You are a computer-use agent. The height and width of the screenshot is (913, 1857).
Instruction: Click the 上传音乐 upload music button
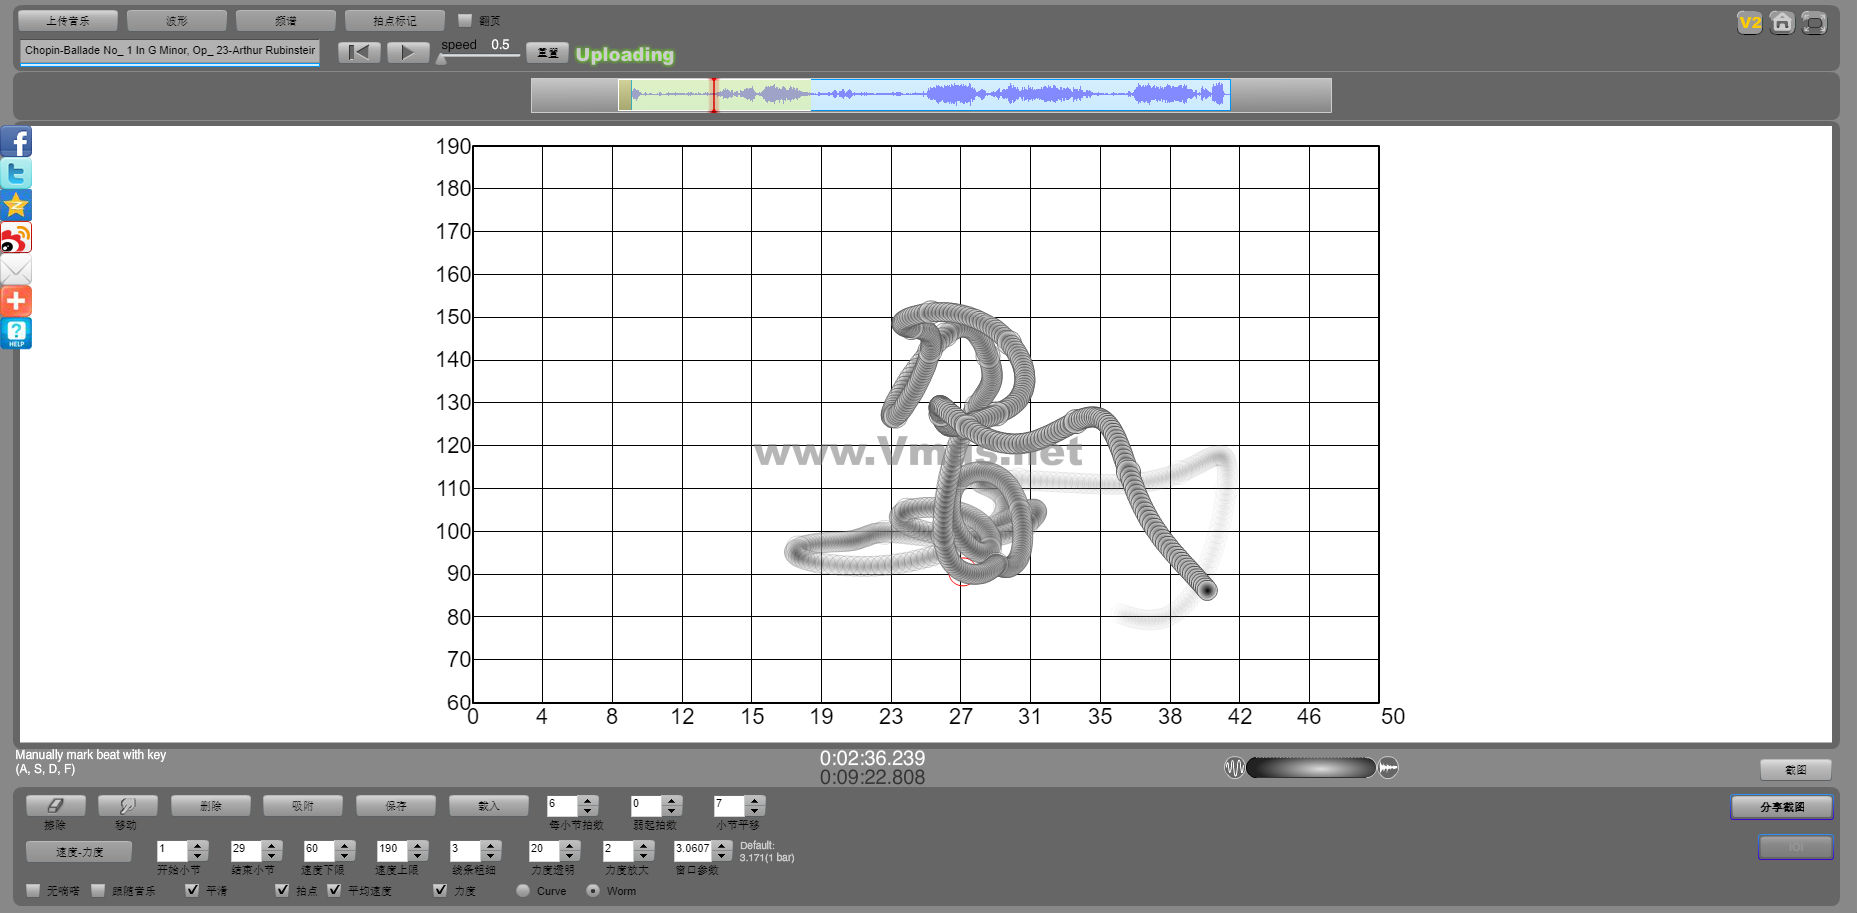pos(68,20)
